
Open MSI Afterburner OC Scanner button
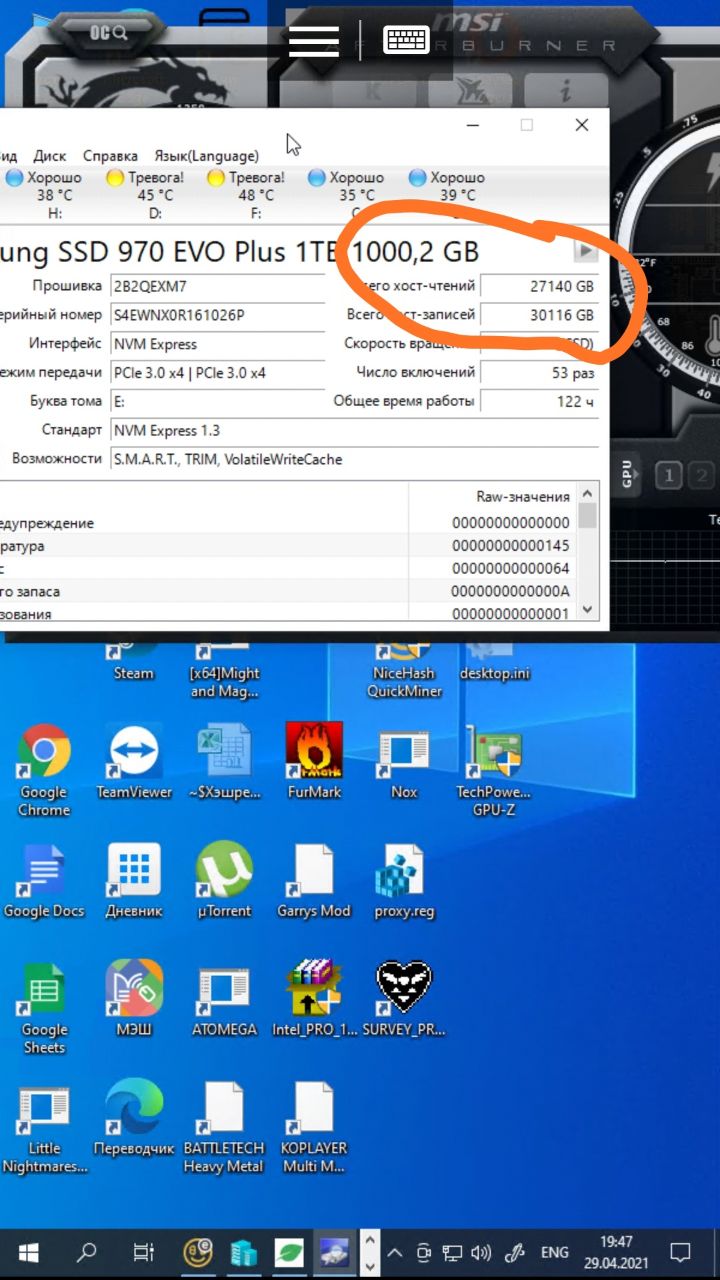pos(109,32)
